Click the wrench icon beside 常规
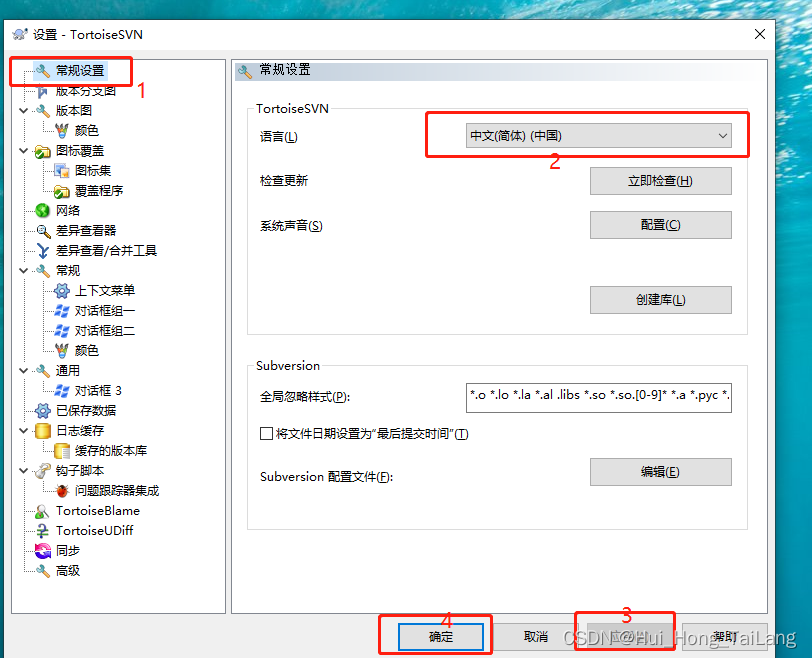 point(42,271)
